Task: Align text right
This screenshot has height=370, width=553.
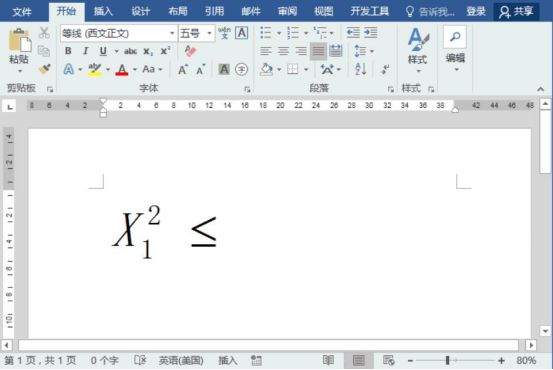Action: (x=301, y=51)
